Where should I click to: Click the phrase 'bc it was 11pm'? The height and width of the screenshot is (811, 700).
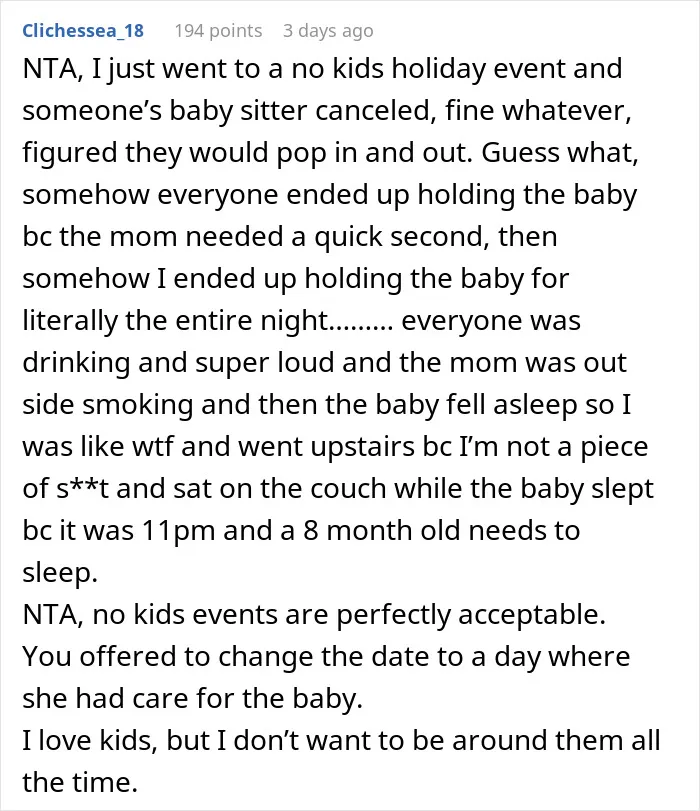(x=118, y=530)
